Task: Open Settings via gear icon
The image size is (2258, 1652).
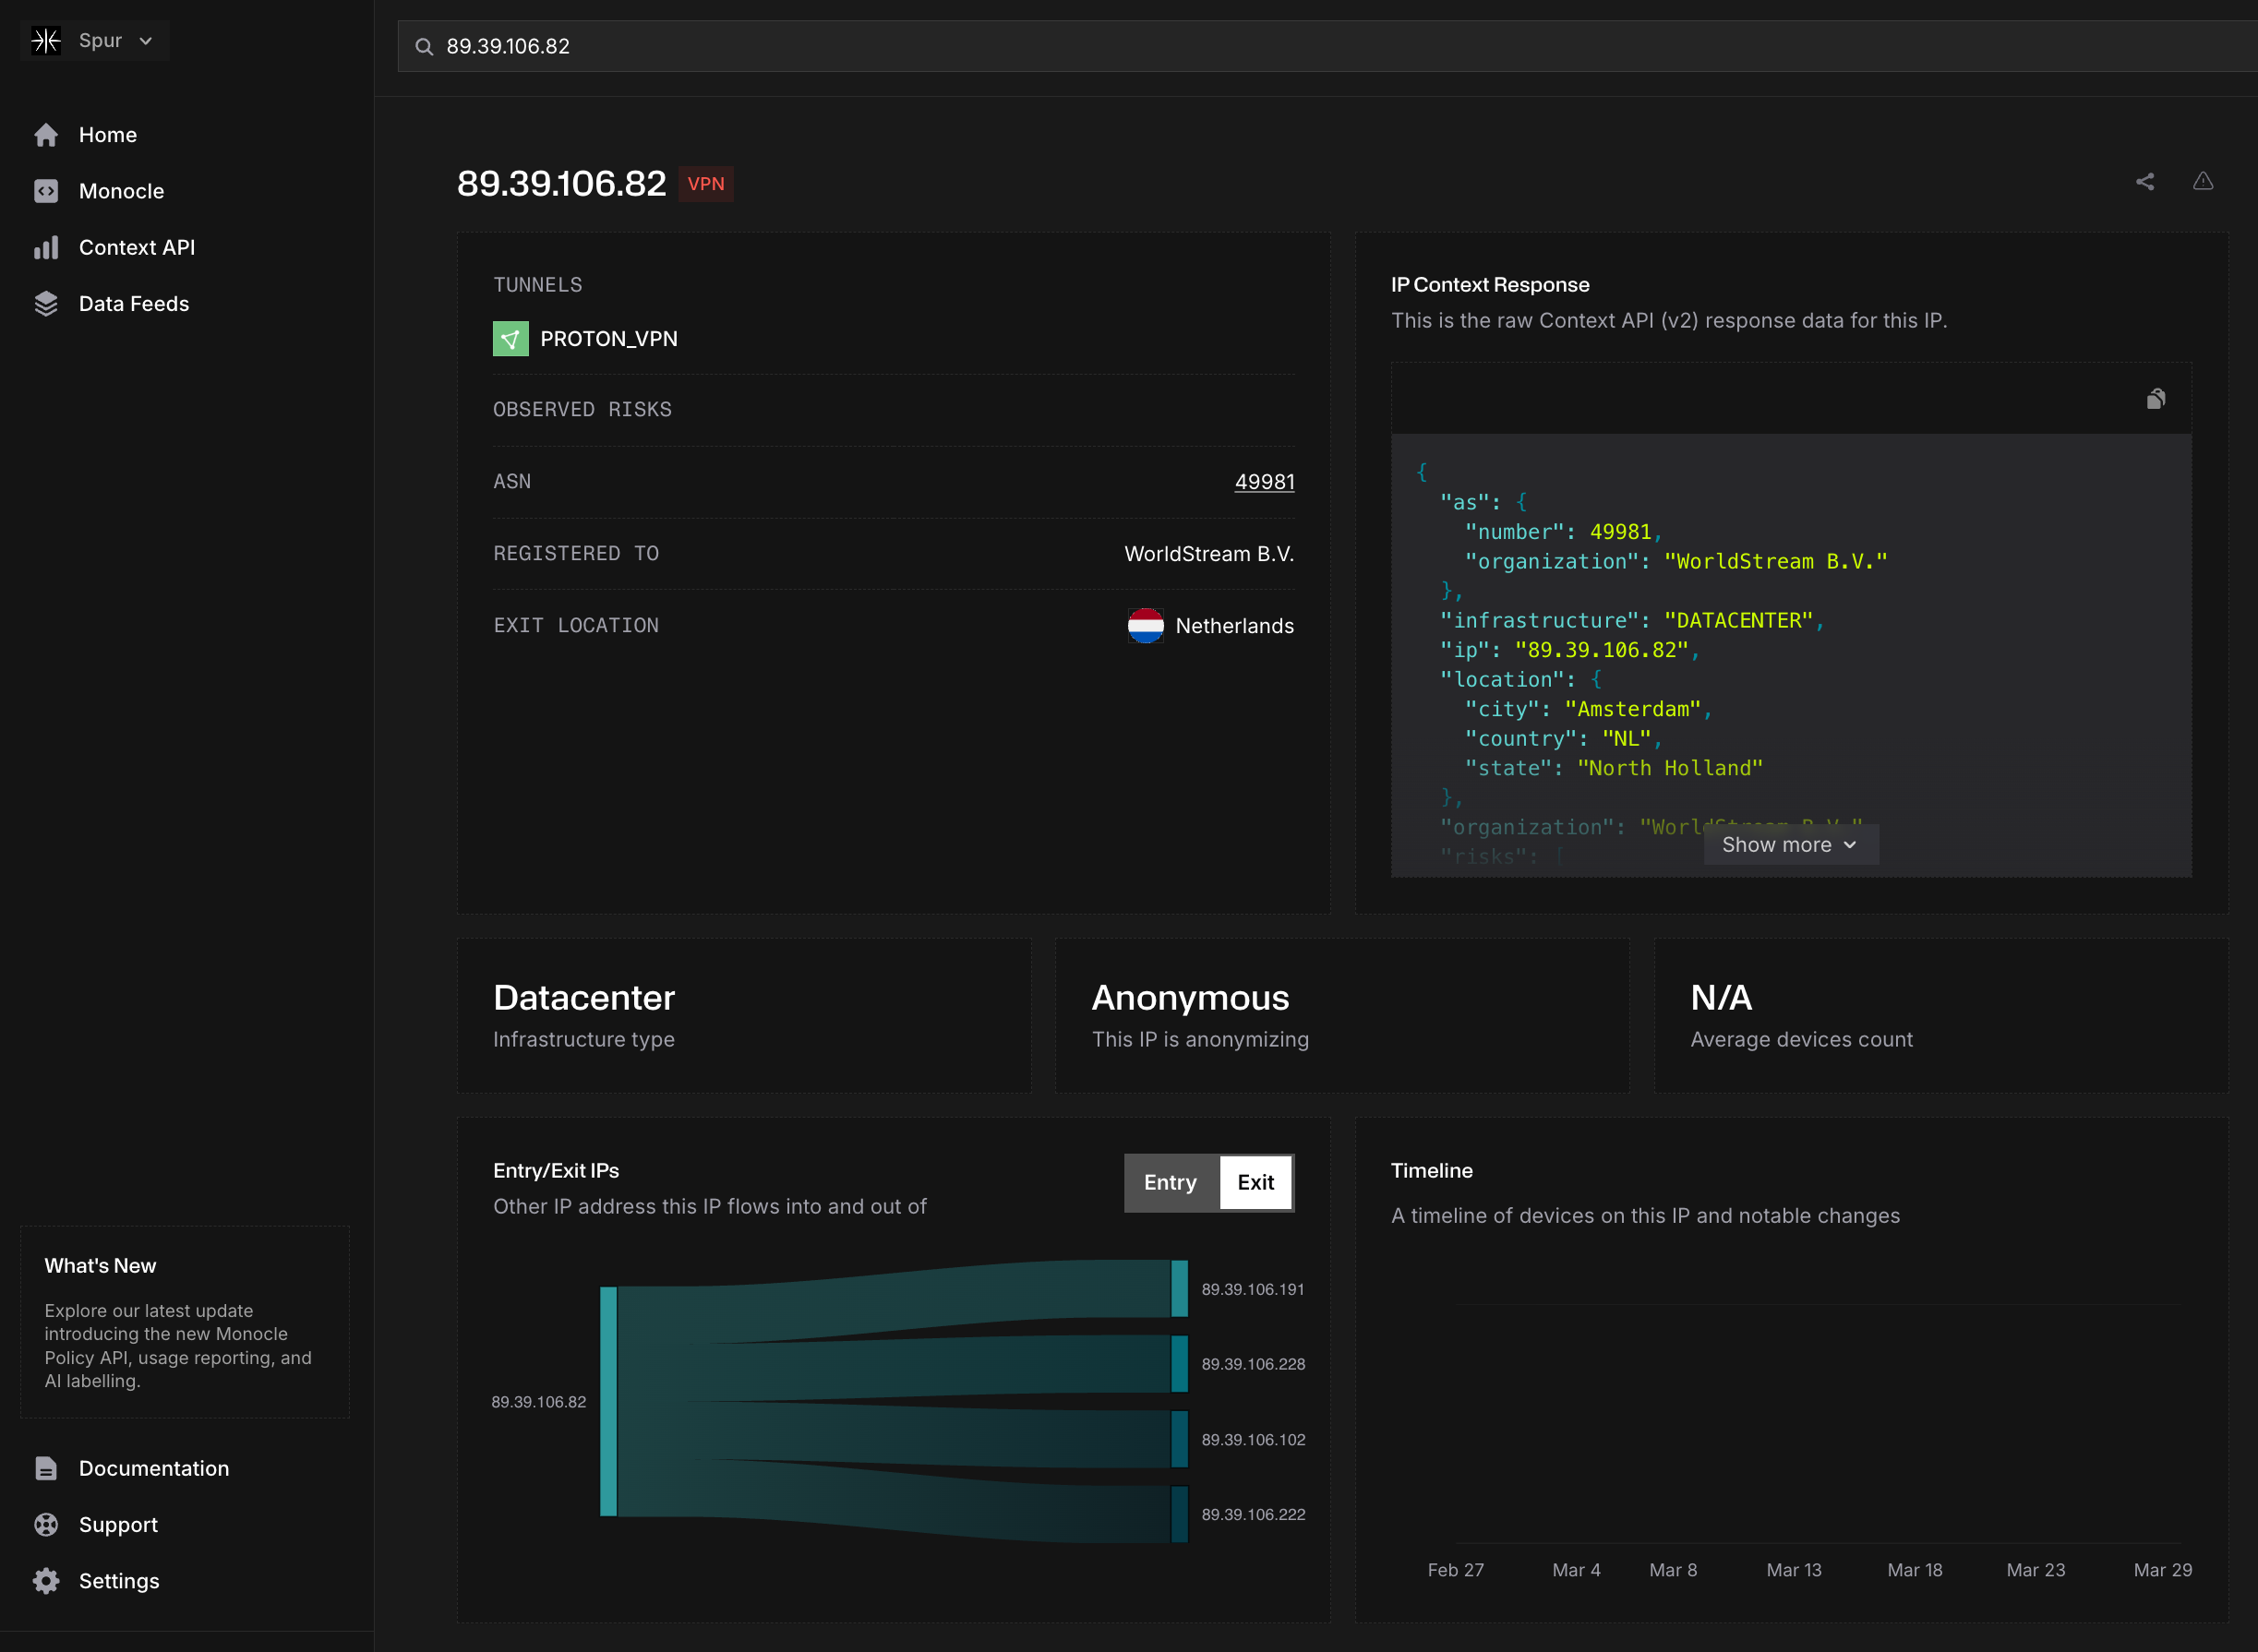Action: [x=46, y=1581]
